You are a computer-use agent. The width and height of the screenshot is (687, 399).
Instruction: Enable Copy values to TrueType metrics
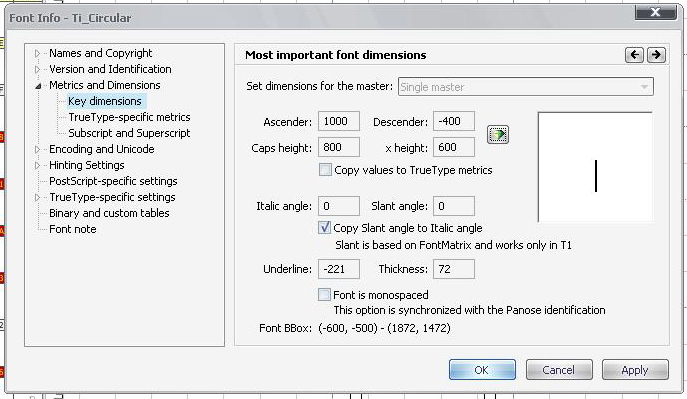(325, 170)
